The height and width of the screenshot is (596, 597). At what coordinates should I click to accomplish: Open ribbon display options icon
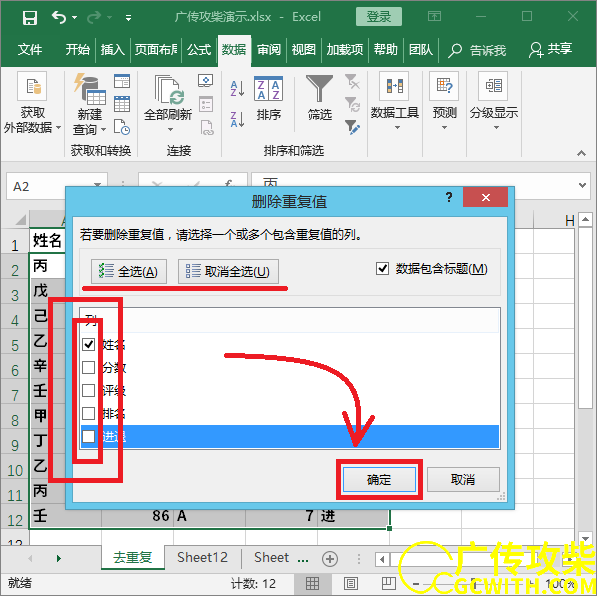pos(434,16)
